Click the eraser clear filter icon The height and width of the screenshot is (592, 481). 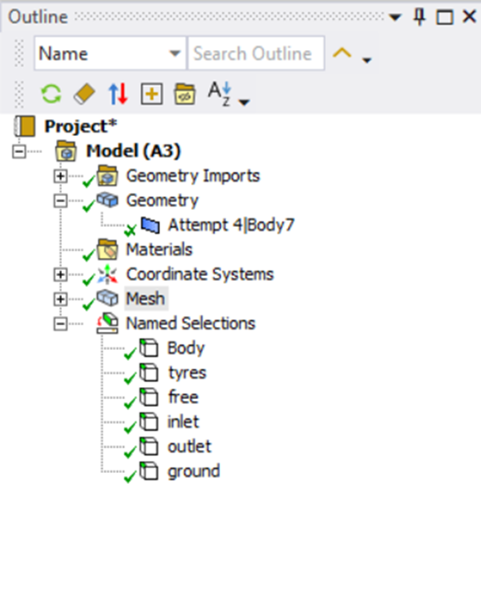pos(84,94)
